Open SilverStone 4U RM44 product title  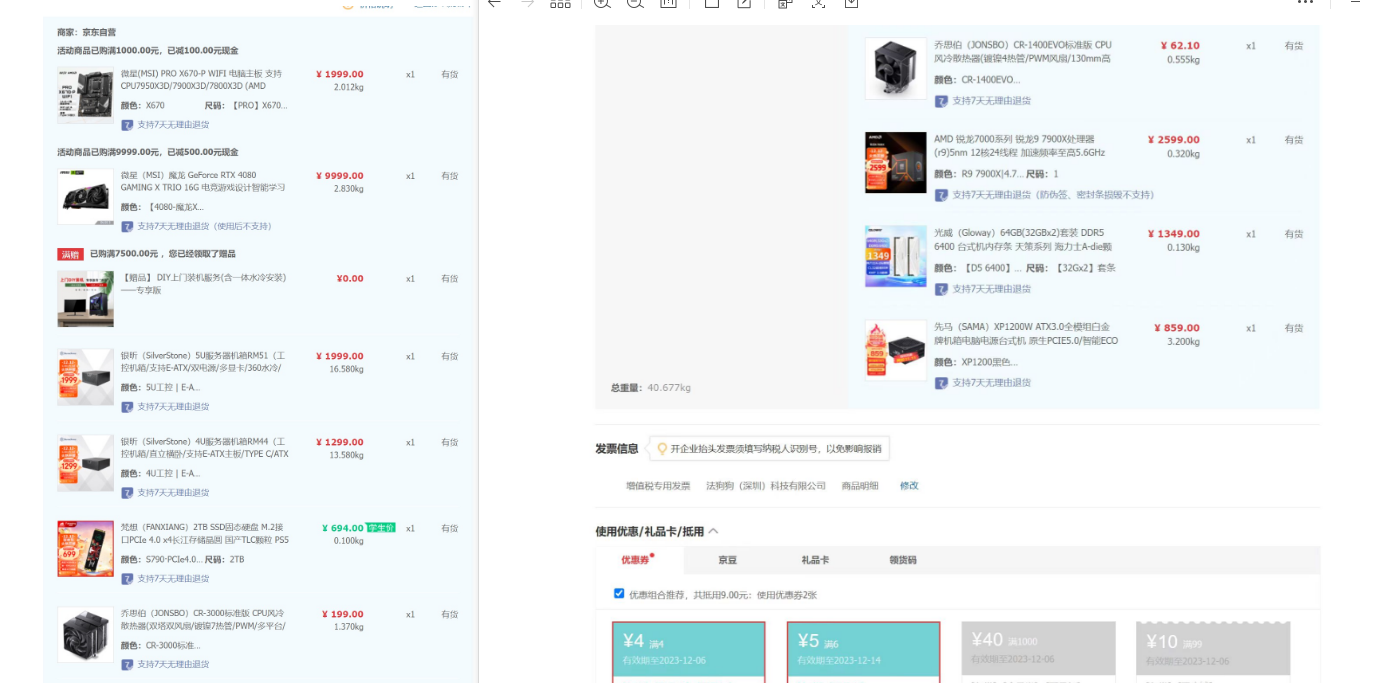pos(205,448)
